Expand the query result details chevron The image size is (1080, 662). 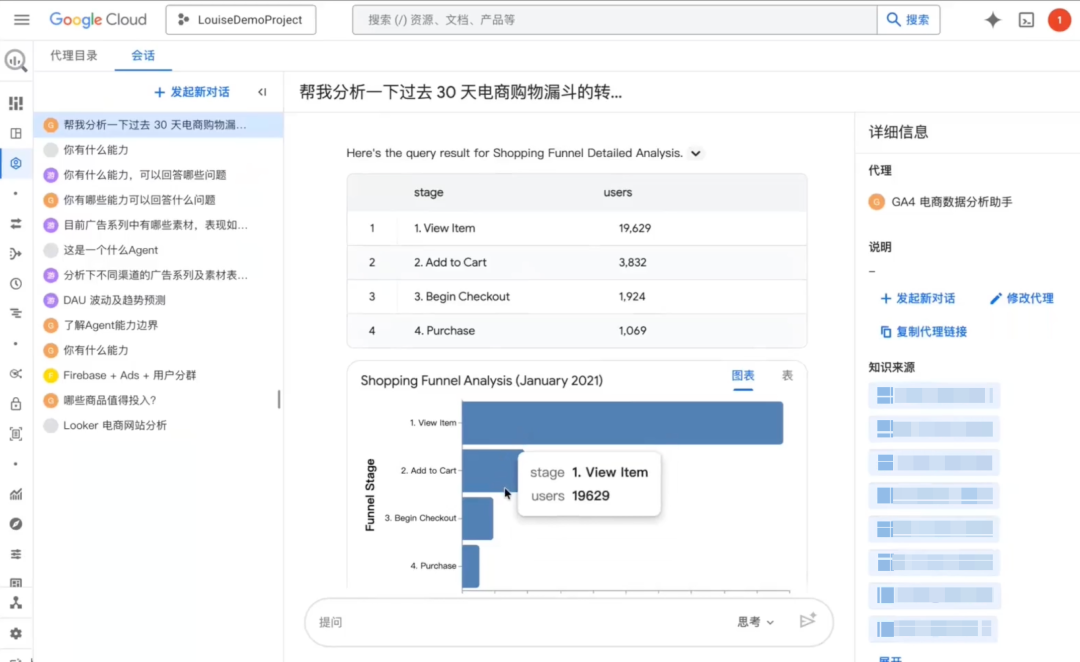tap(696, 154)
